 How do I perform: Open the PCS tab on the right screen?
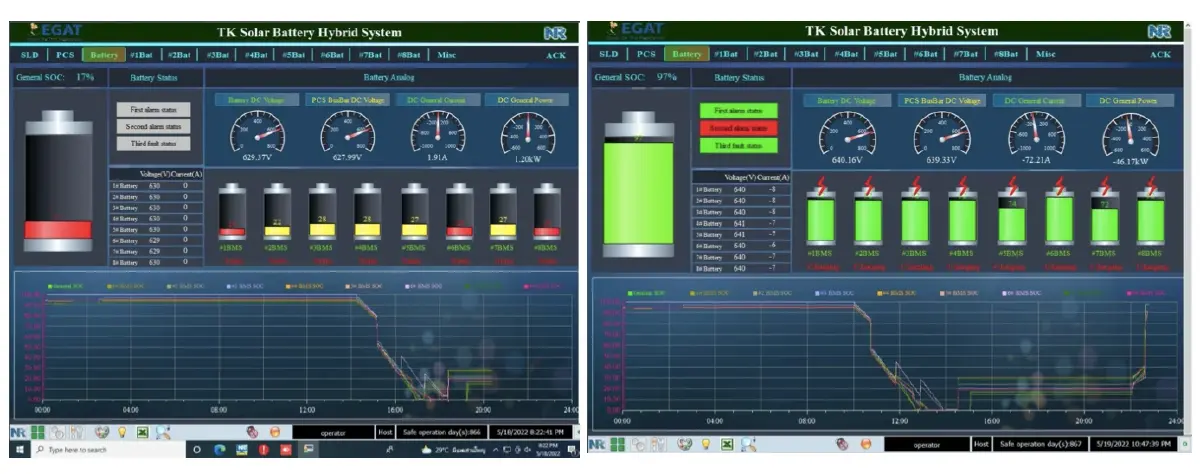pyautogui.click(x=647, y=54)
